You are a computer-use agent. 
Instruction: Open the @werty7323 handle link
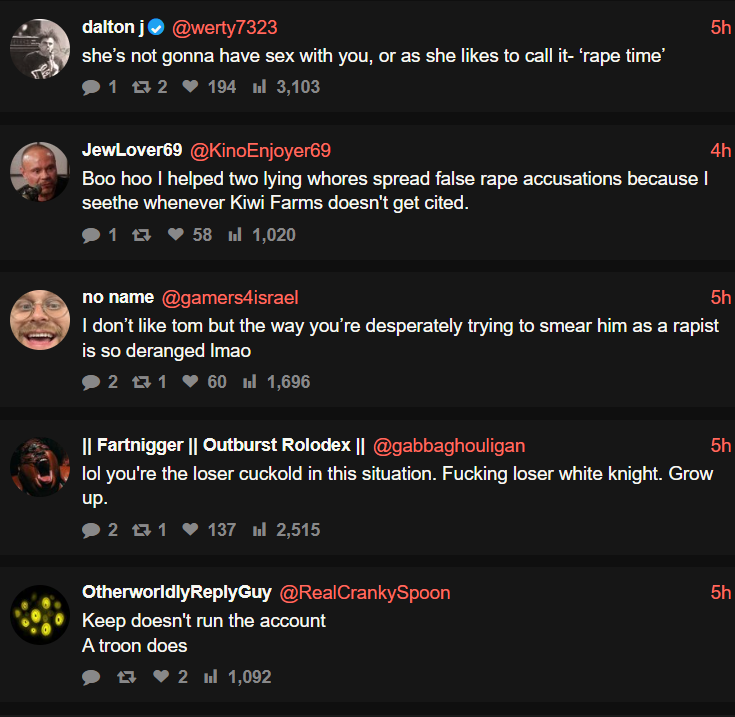[225, 28]
